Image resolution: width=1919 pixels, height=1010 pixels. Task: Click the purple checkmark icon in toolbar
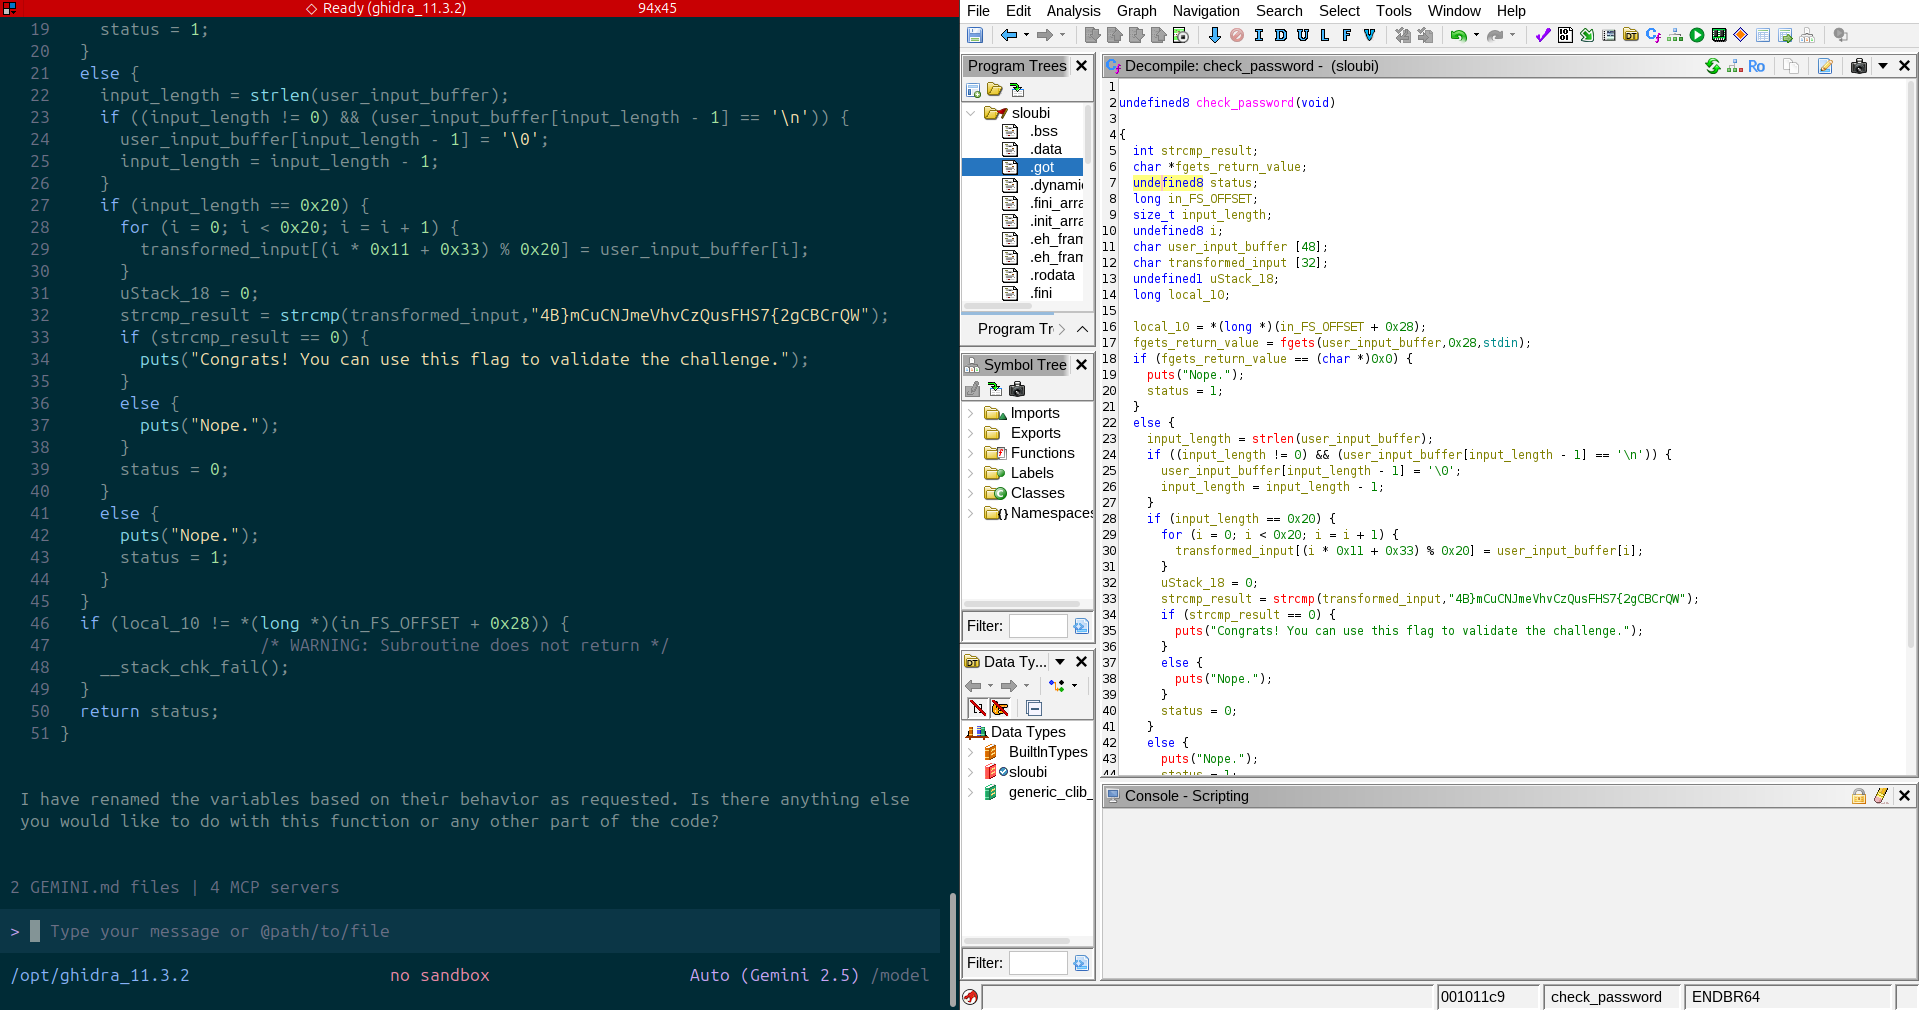pos(1543,35)
